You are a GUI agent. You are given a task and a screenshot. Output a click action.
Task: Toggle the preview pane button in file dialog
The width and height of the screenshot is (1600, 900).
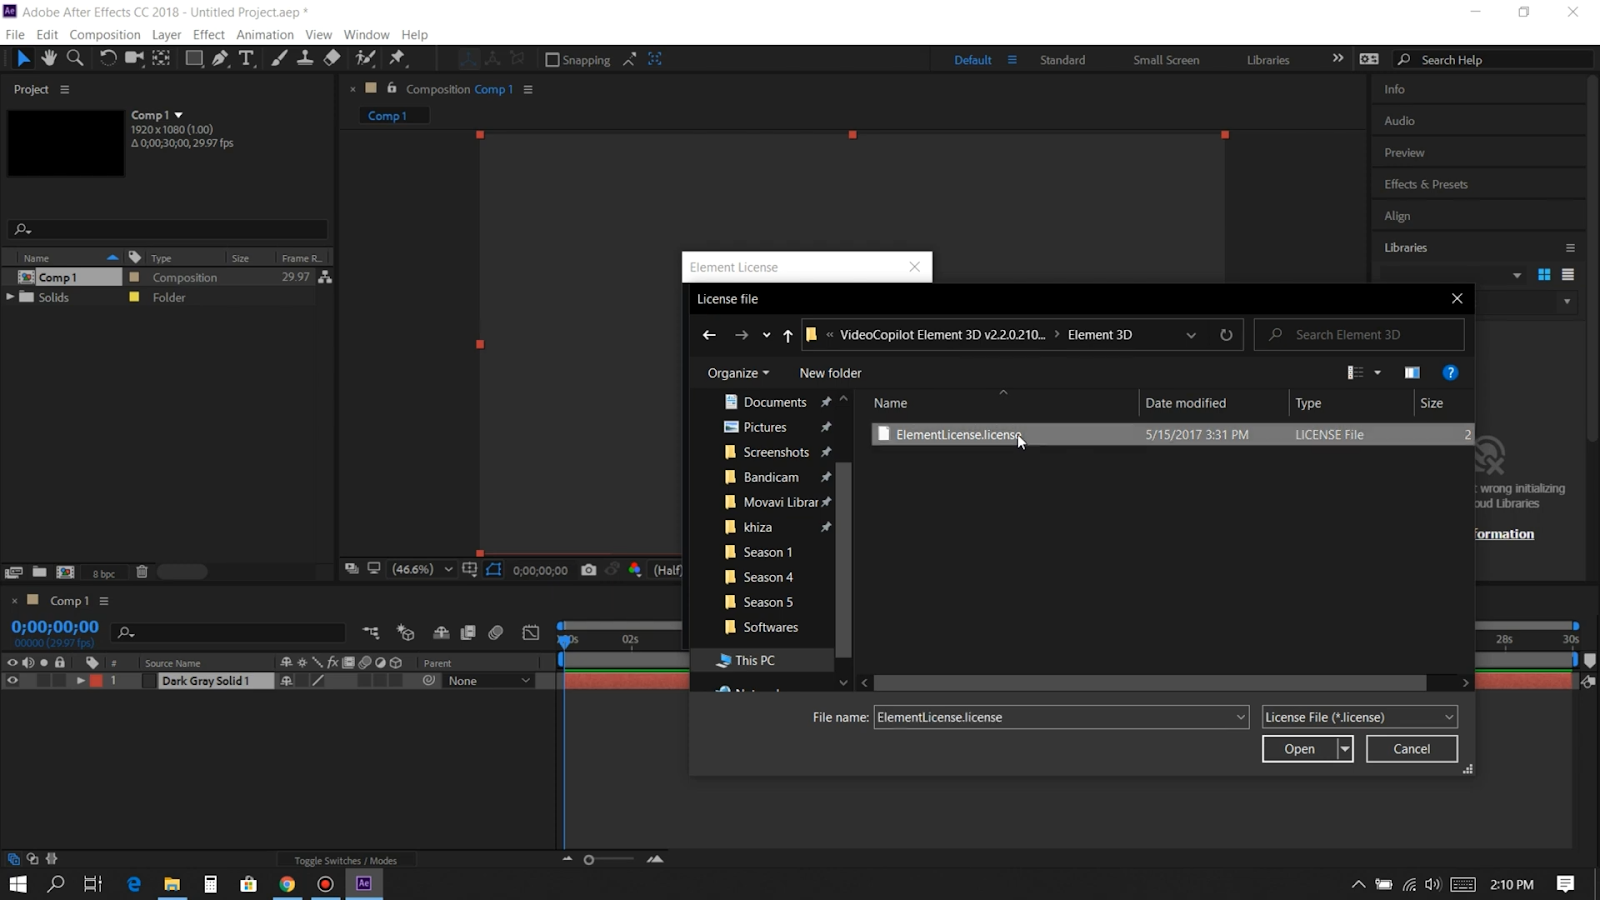pyautogui.click(x=1412, y=373)
